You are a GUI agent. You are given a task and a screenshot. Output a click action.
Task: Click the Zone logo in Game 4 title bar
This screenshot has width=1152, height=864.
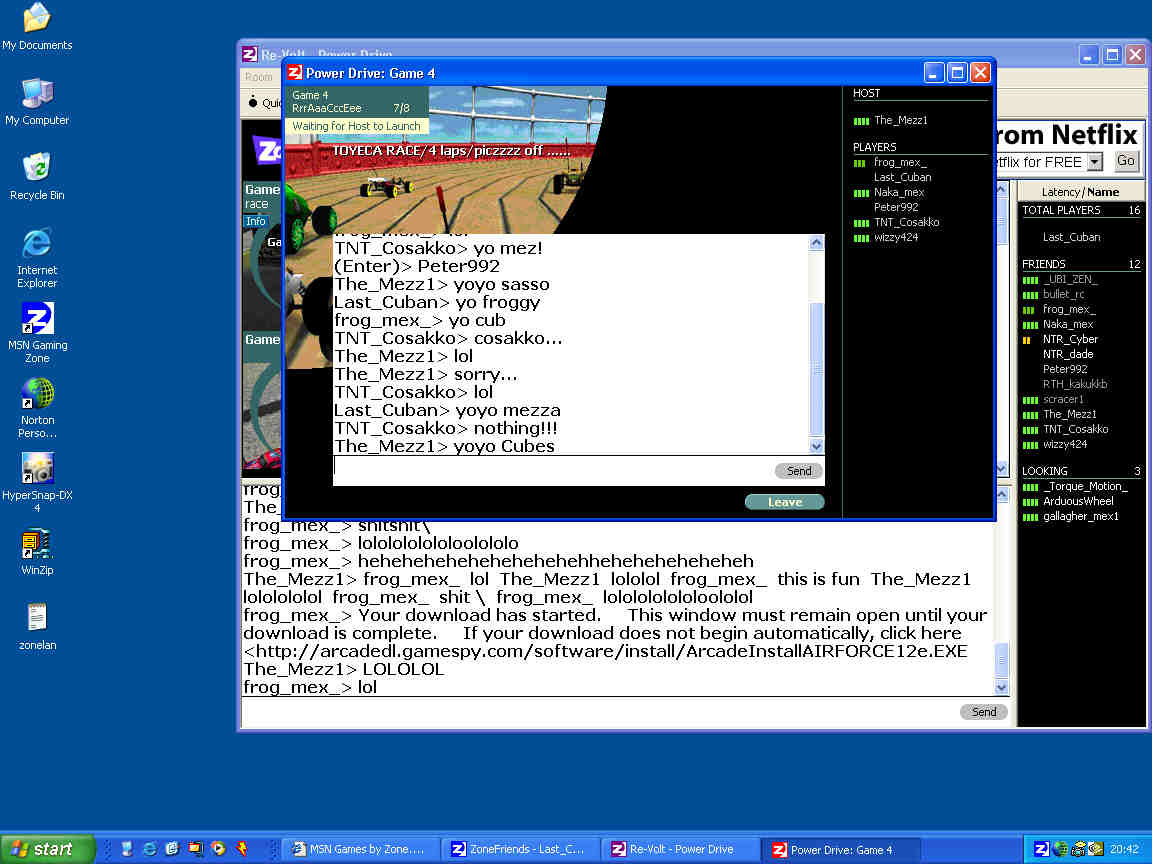click(295, 73)
